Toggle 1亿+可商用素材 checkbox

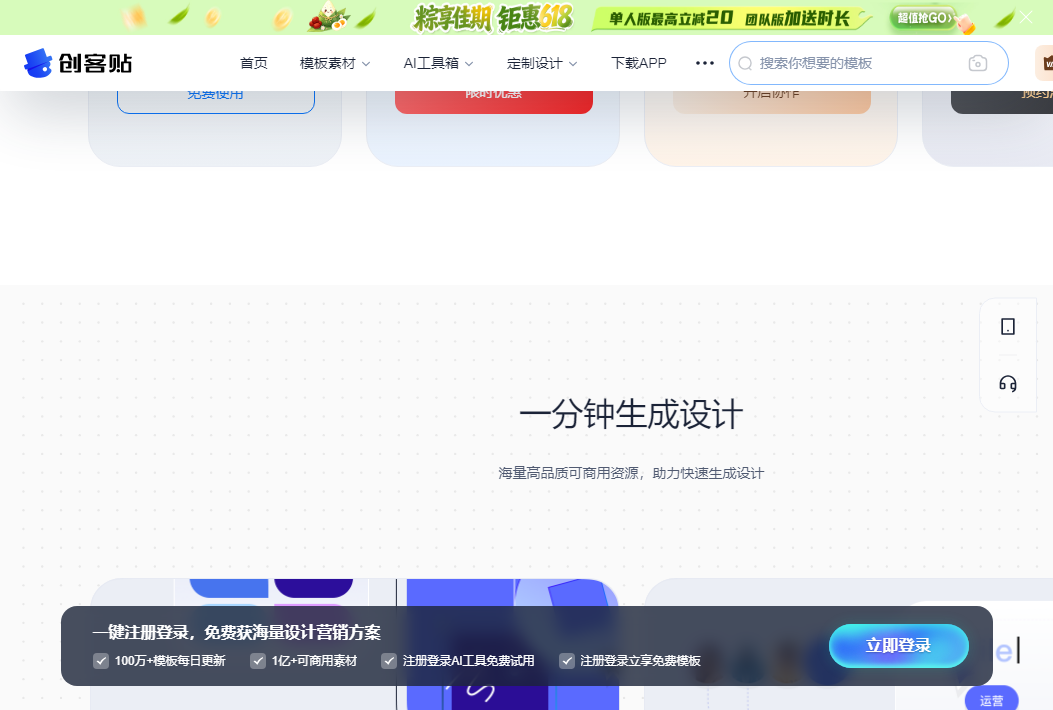click(258, 661)
